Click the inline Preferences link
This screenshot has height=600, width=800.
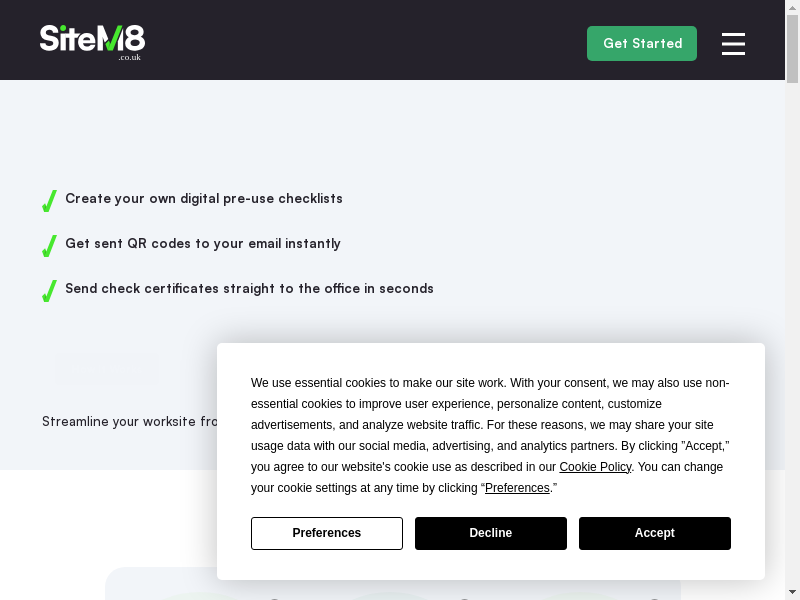pyautogui.click(x=517, y=488)
